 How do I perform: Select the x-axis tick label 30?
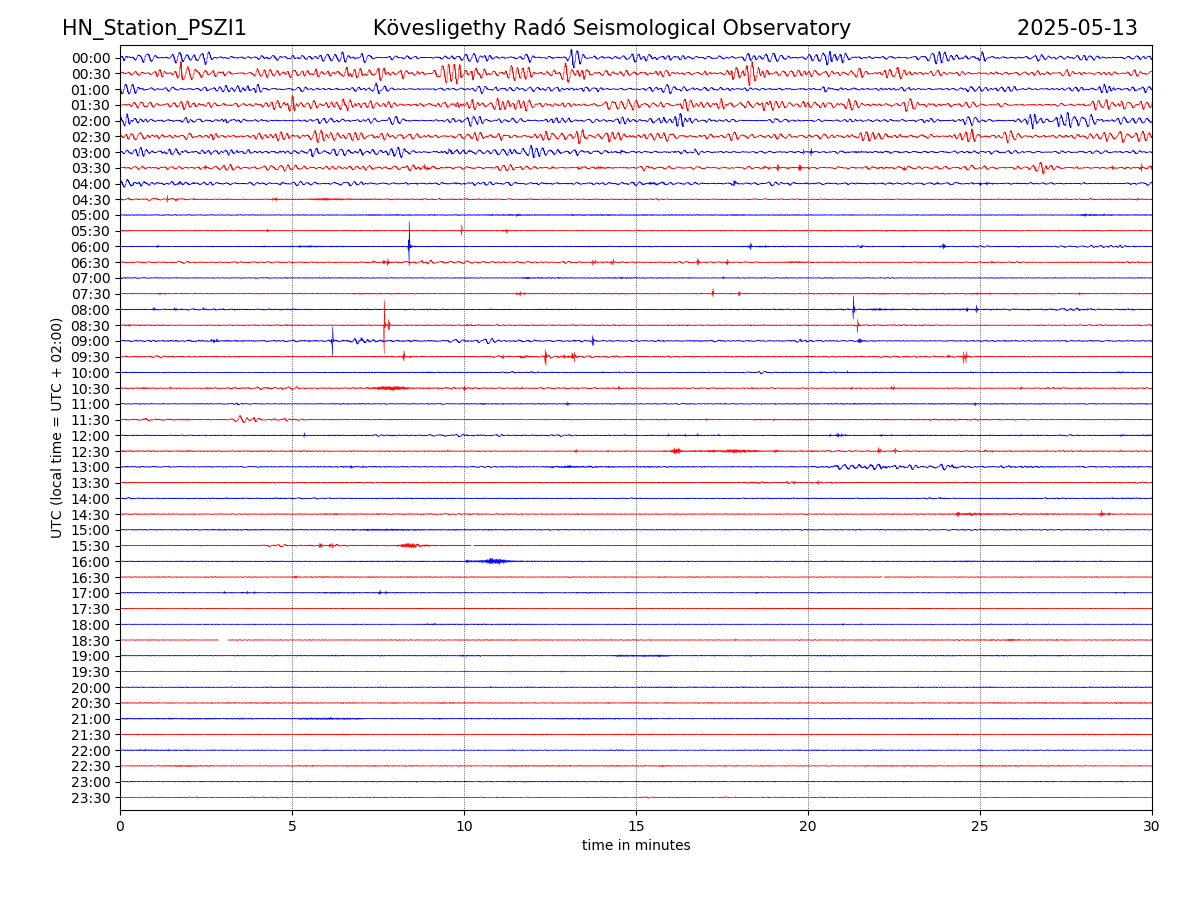coord(1152,827)
